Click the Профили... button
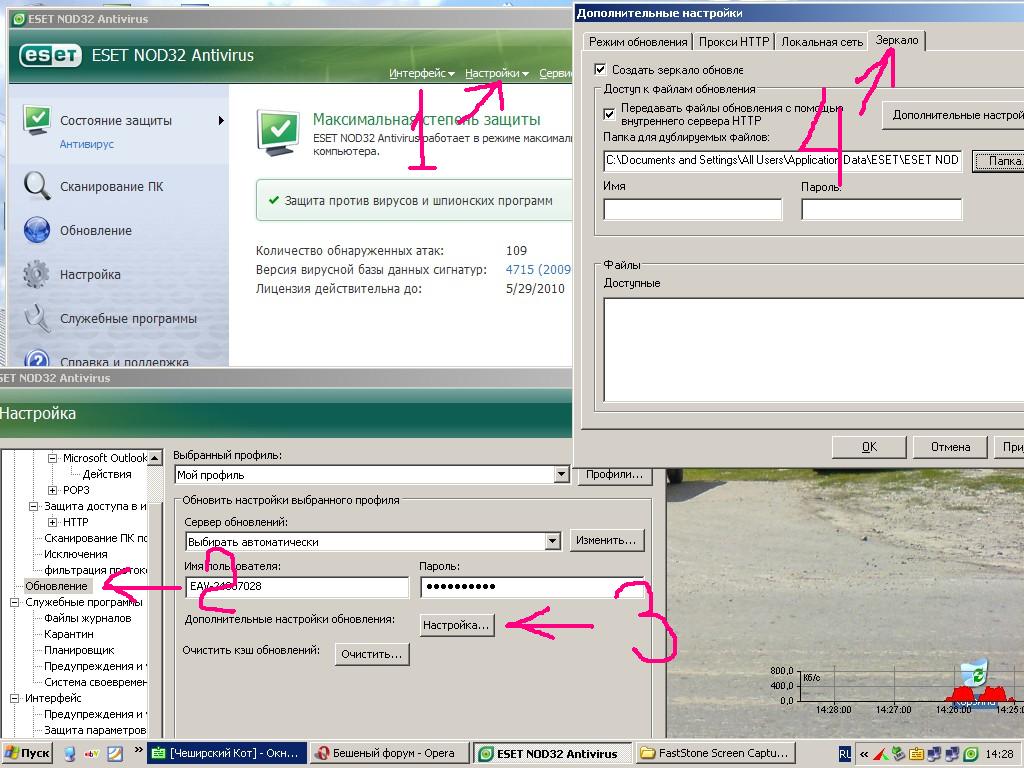The height and width of the screenshot is (768, 1024). [x=614, y=475]
